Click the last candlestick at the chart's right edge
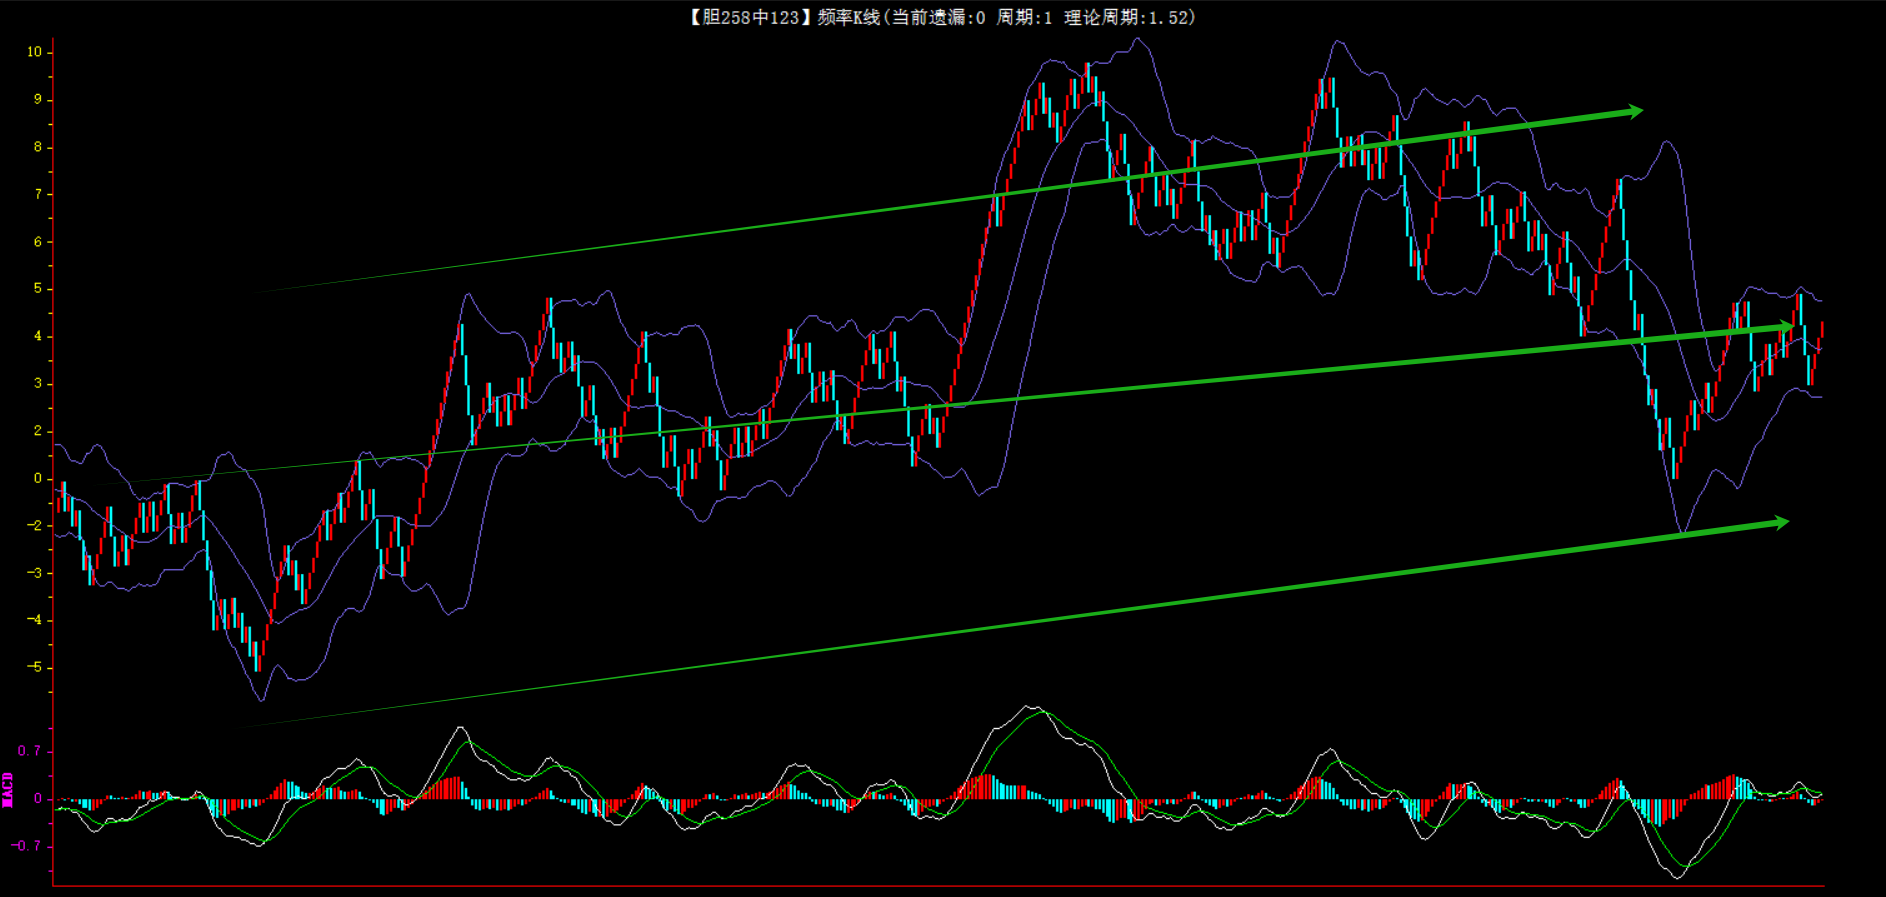Viewport: 1886px width, 897px height. pyautogui.click(x=1821, y=336)
